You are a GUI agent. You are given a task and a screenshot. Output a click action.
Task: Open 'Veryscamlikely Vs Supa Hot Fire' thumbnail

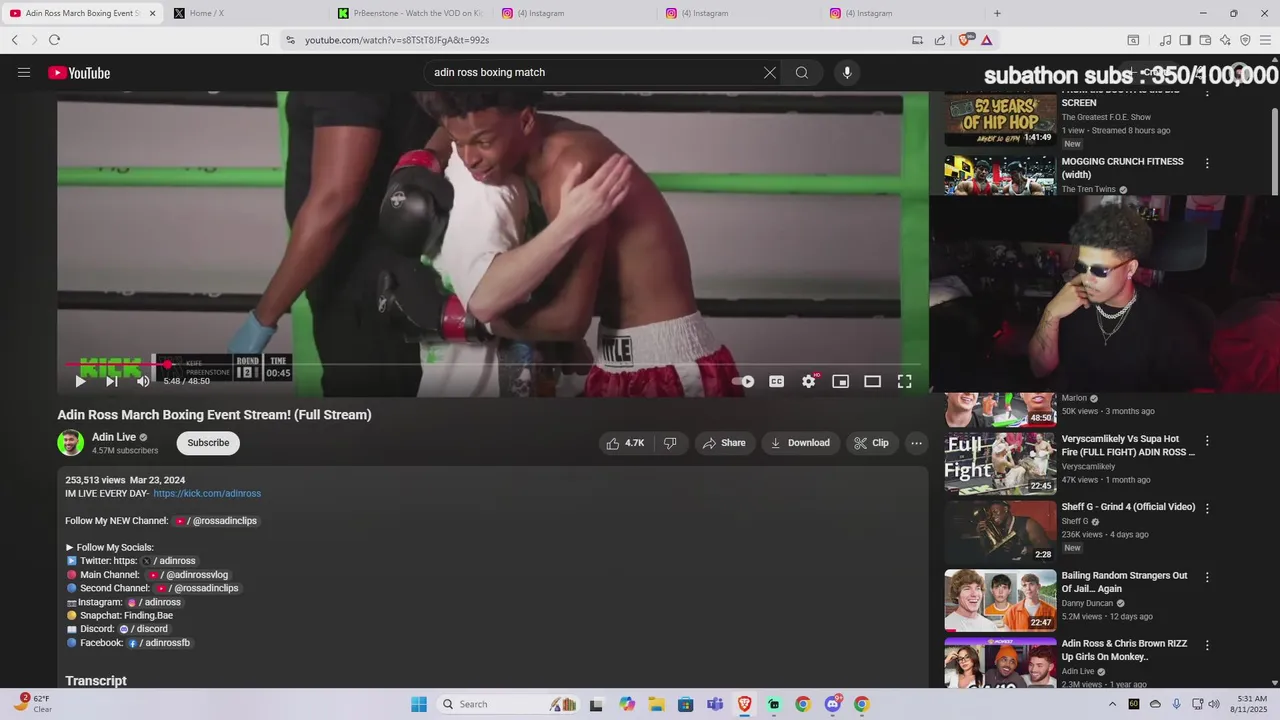pyautogui.click(x=1000, y=463)
